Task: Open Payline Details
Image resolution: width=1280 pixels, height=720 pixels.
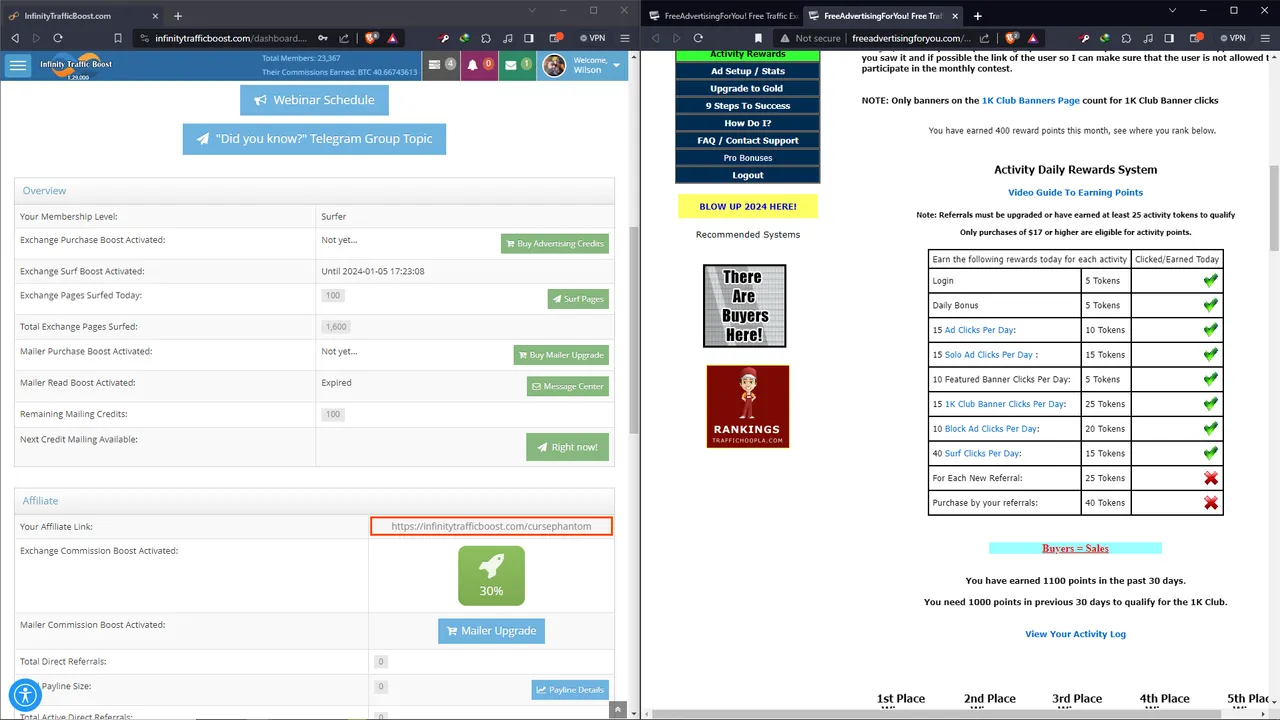Action: 570,689
